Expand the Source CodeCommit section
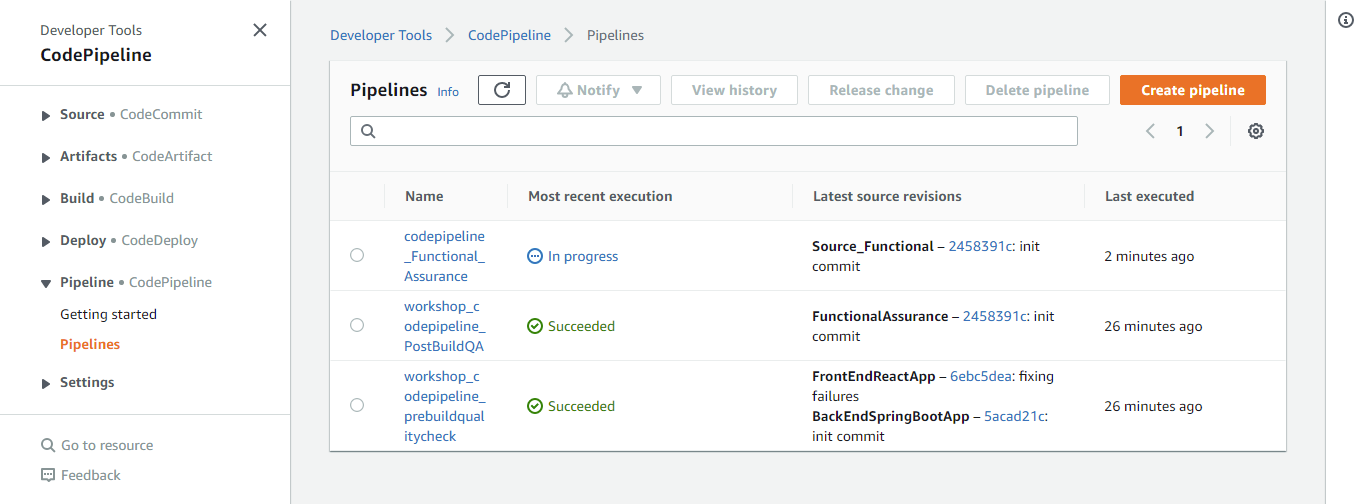 [x=46, y=115]
